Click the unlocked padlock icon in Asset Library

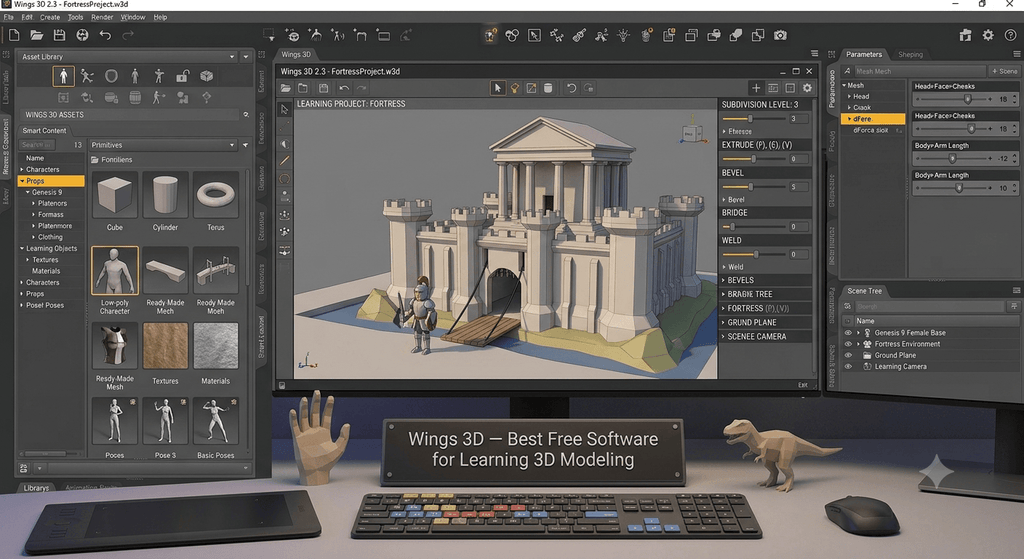(182, 76)
